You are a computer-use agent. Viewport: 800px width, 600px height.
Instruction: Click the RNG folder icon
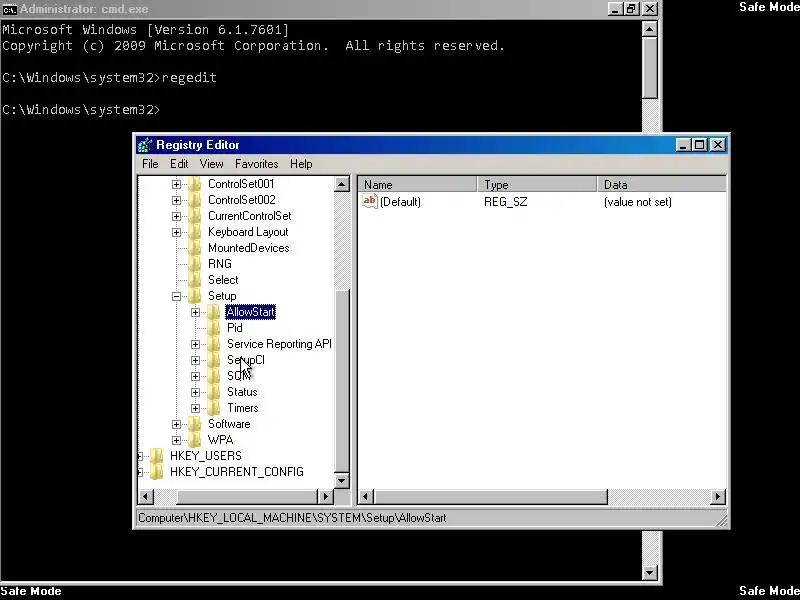coord(194,264)
